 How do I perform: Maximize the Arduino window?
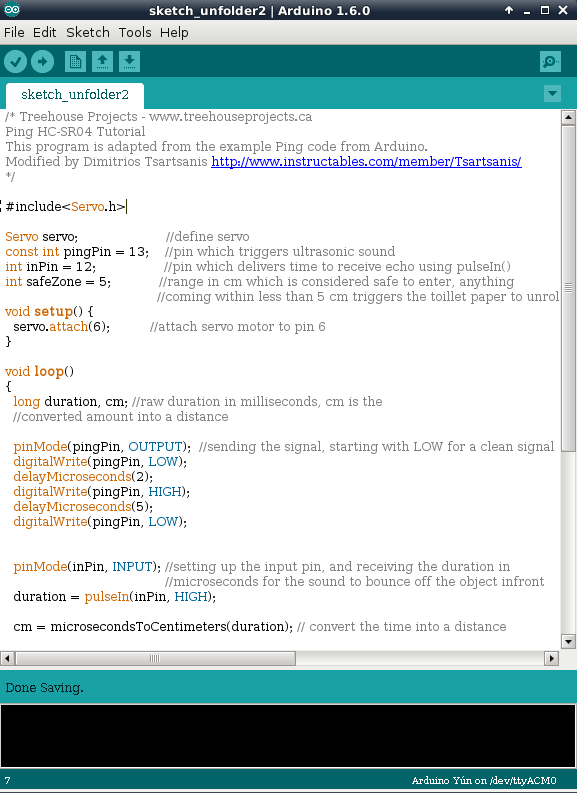[x=545, y=10]
